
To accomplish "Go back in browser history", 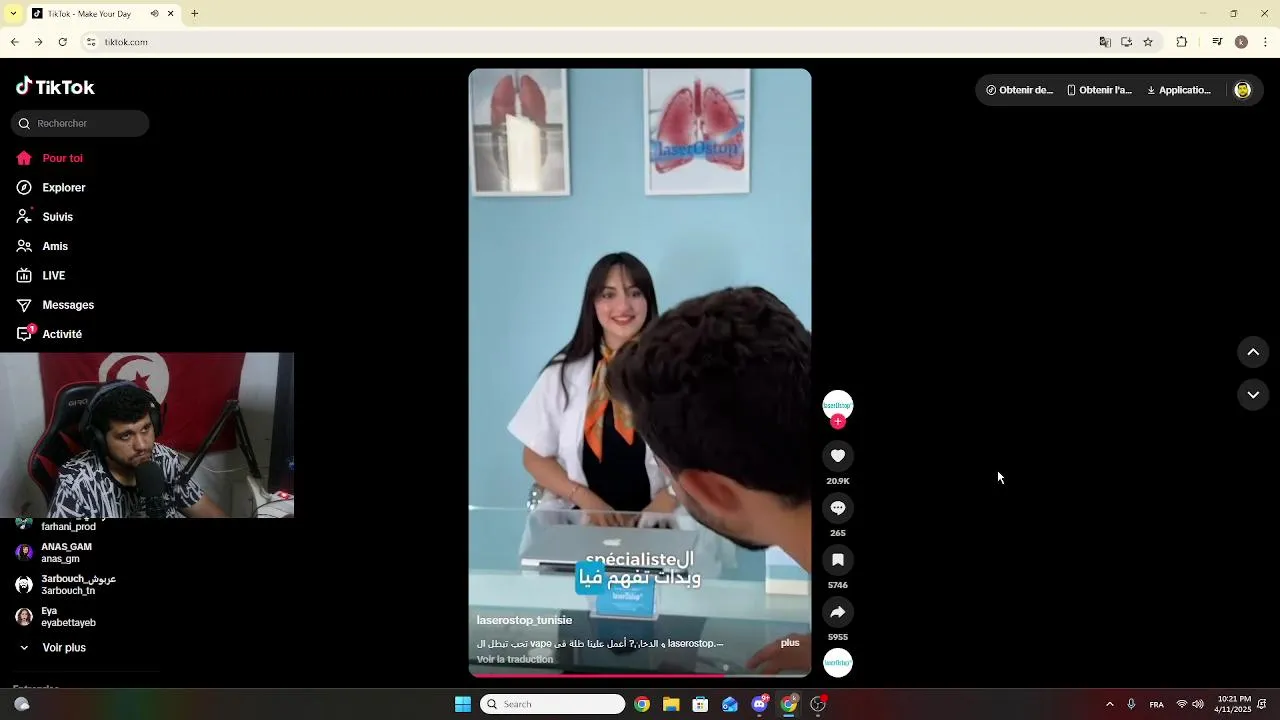I will 14,42.
